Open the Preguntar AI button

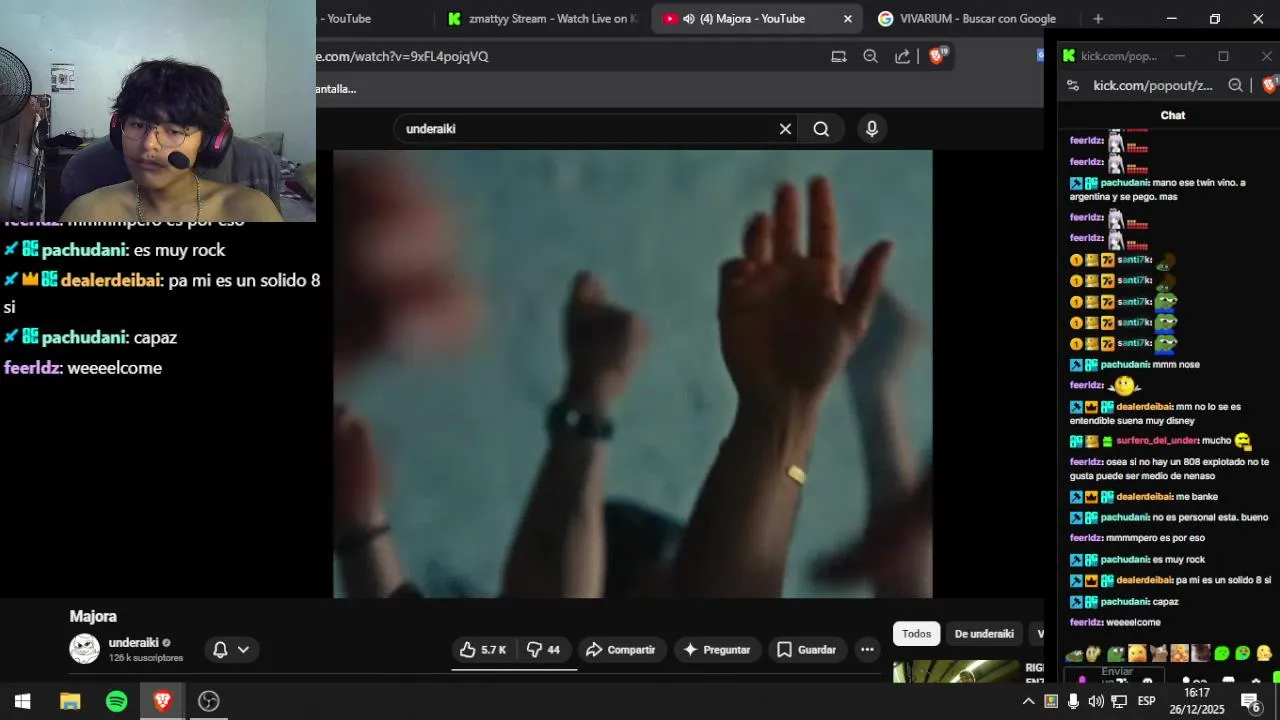[x=716, y=650]
